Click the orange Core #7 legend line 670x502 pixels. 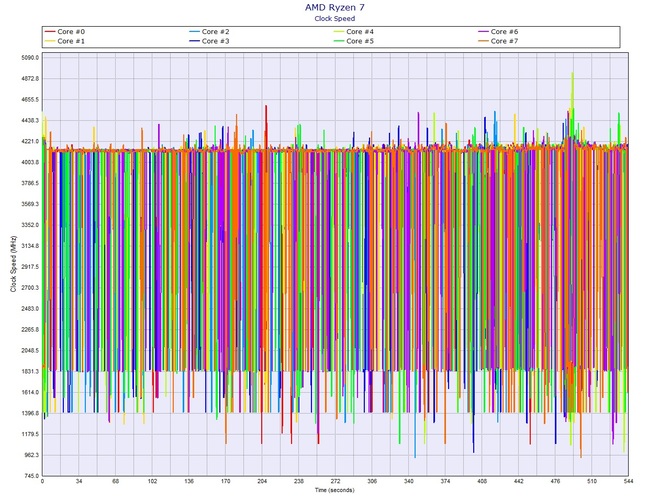483,41
